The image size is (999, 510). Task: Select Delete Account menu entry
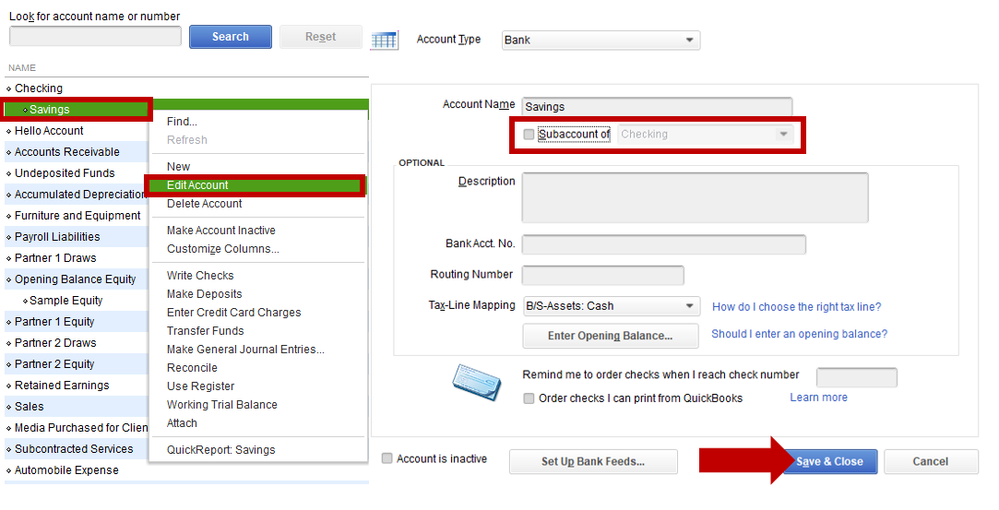click(x=204, y=204)
